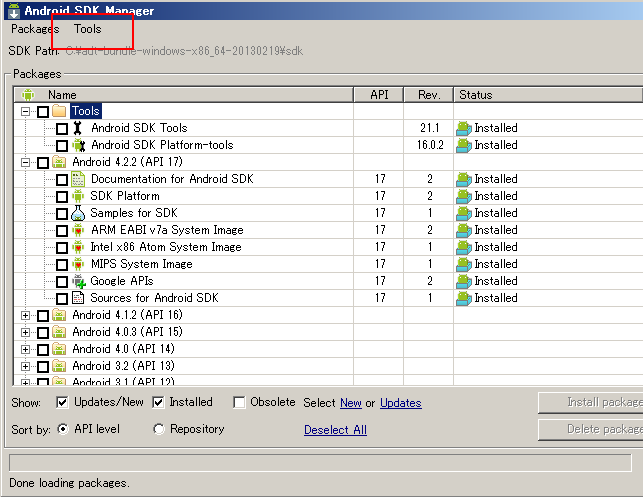Click the Name column header
643x497 pixels.
[x=183, y=95]
